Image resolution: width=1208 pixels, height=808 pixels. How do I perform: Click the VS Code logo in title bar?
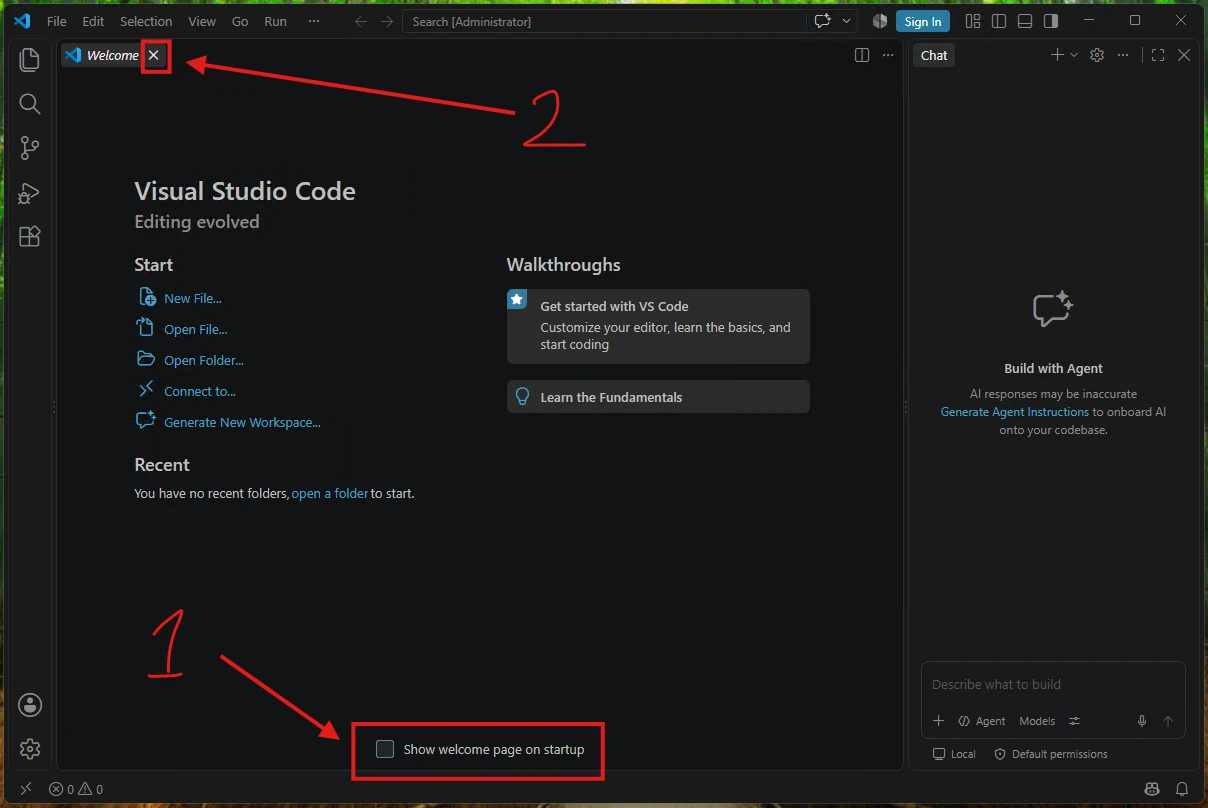[22, 21]
